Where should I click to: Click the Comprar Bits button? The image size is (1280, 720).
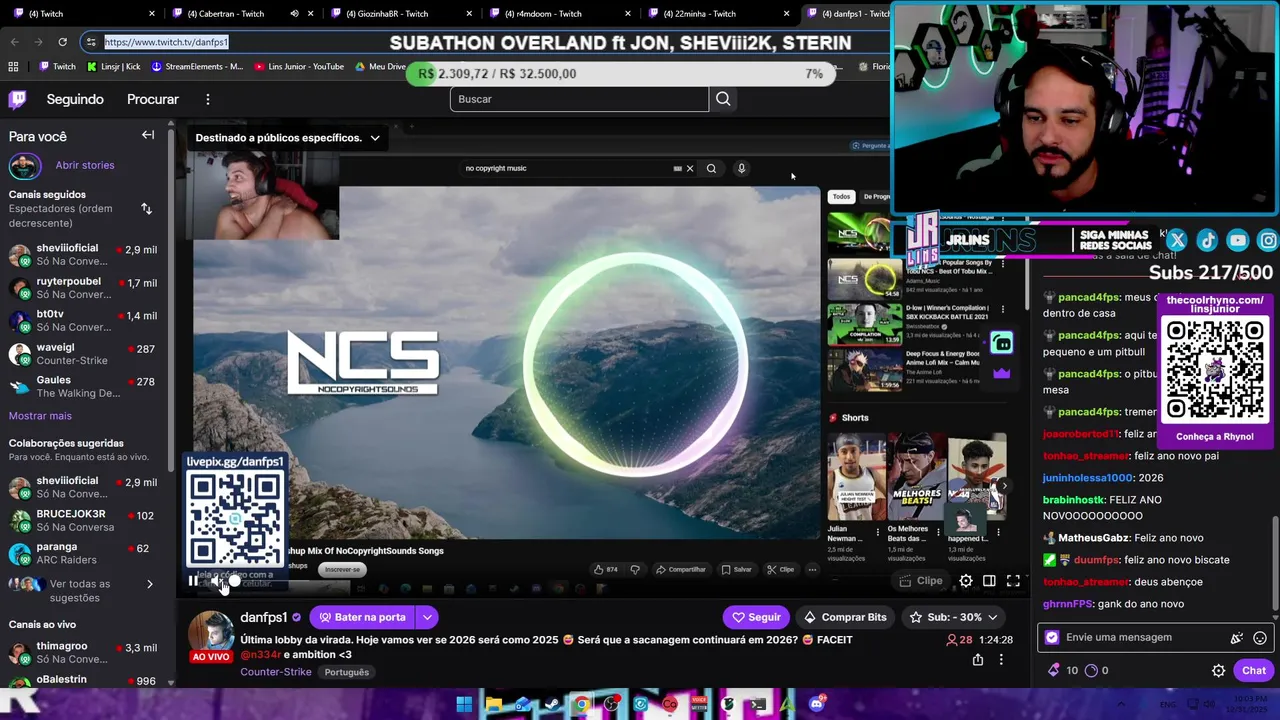[x=846, y=617]
